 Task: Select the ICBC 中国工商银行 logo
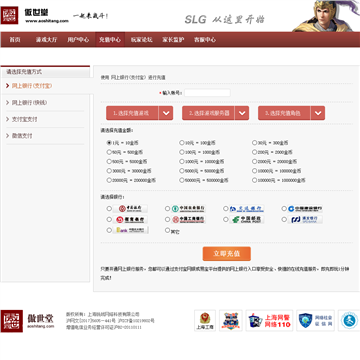click(189, 219)
